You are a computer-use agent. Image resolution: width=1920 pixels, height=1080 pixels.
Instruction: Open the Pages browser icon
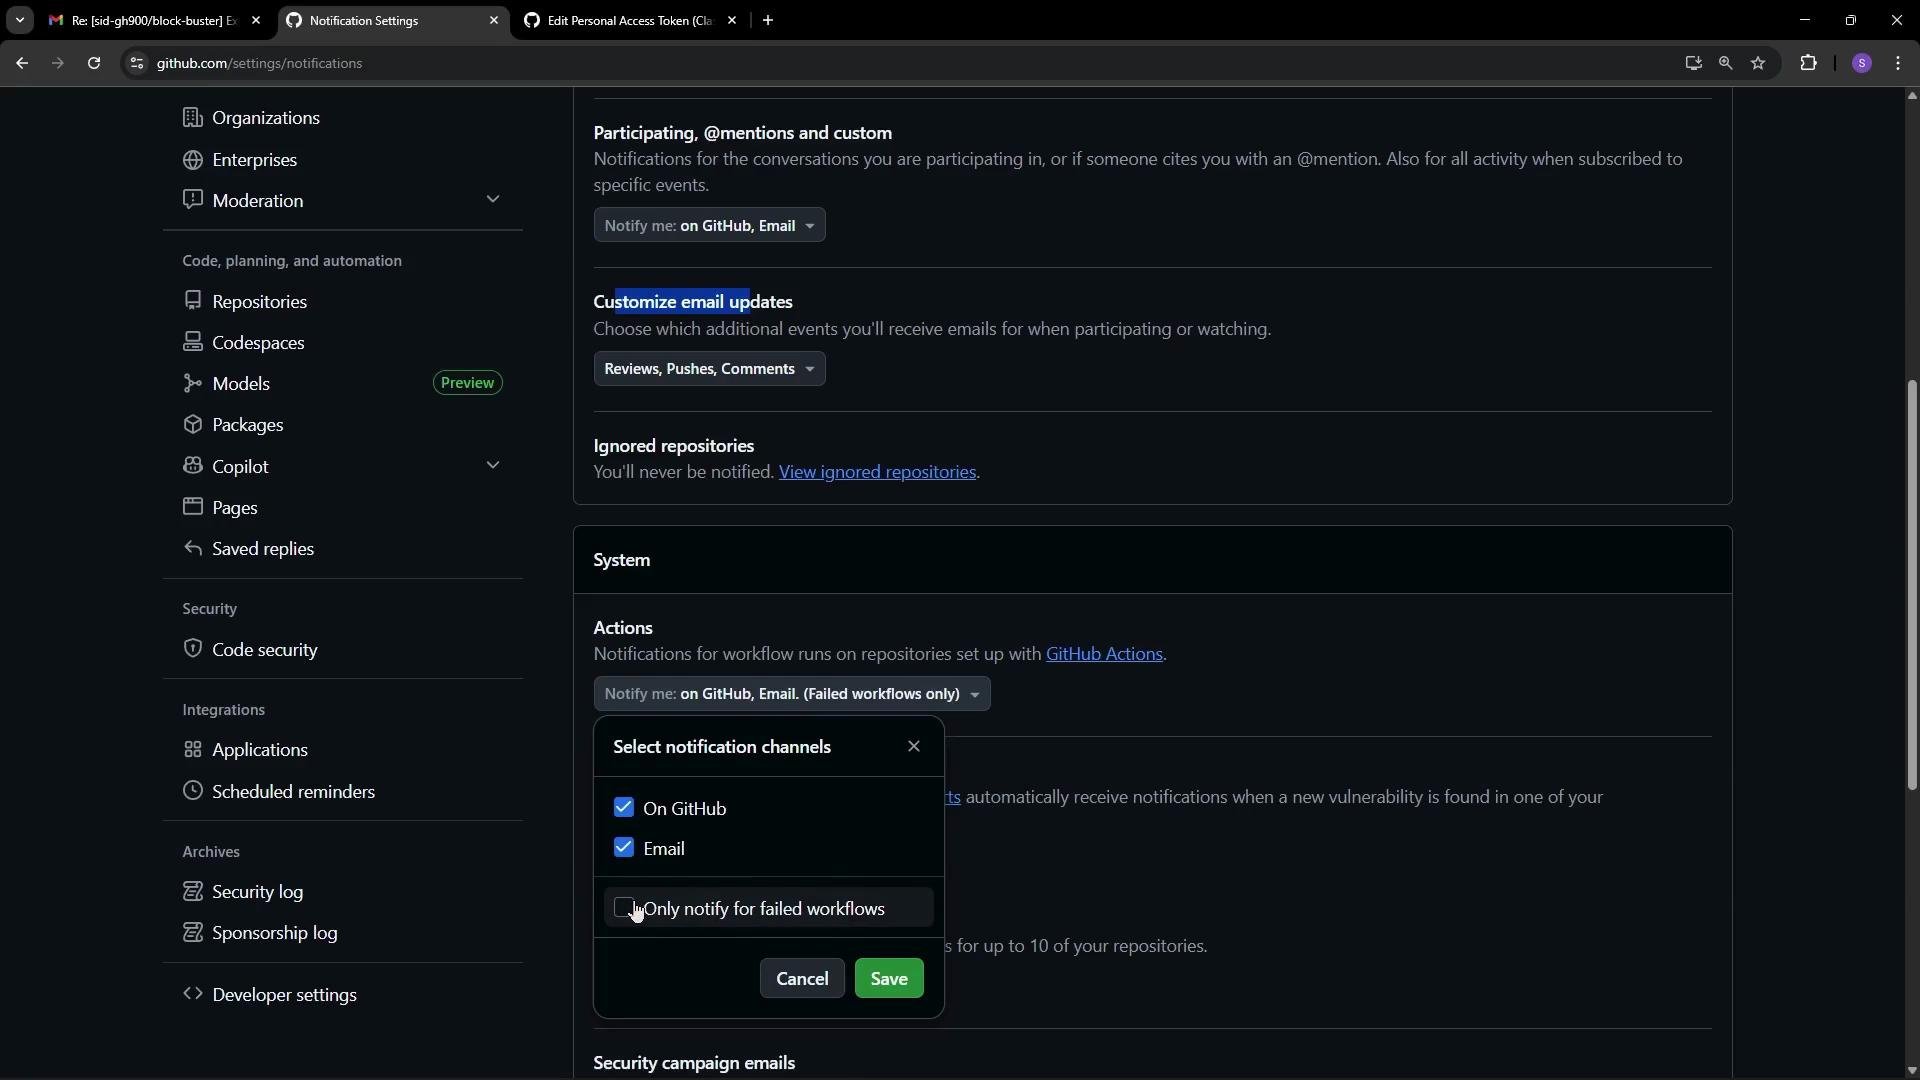(192, 507)
